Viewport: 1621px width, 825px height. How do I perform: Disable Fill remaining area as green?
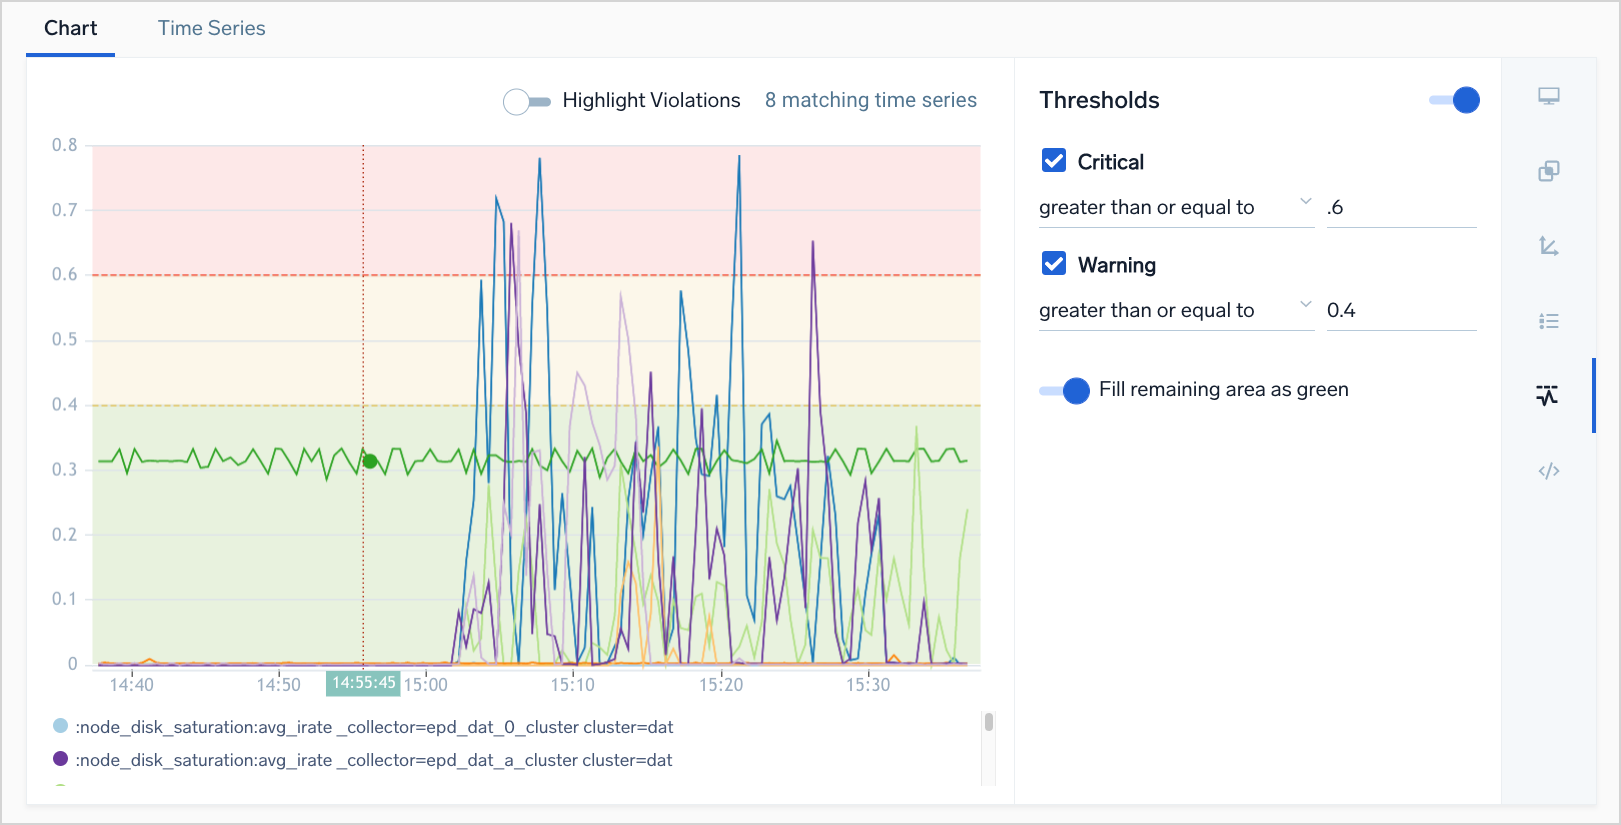coord(1065,390)
